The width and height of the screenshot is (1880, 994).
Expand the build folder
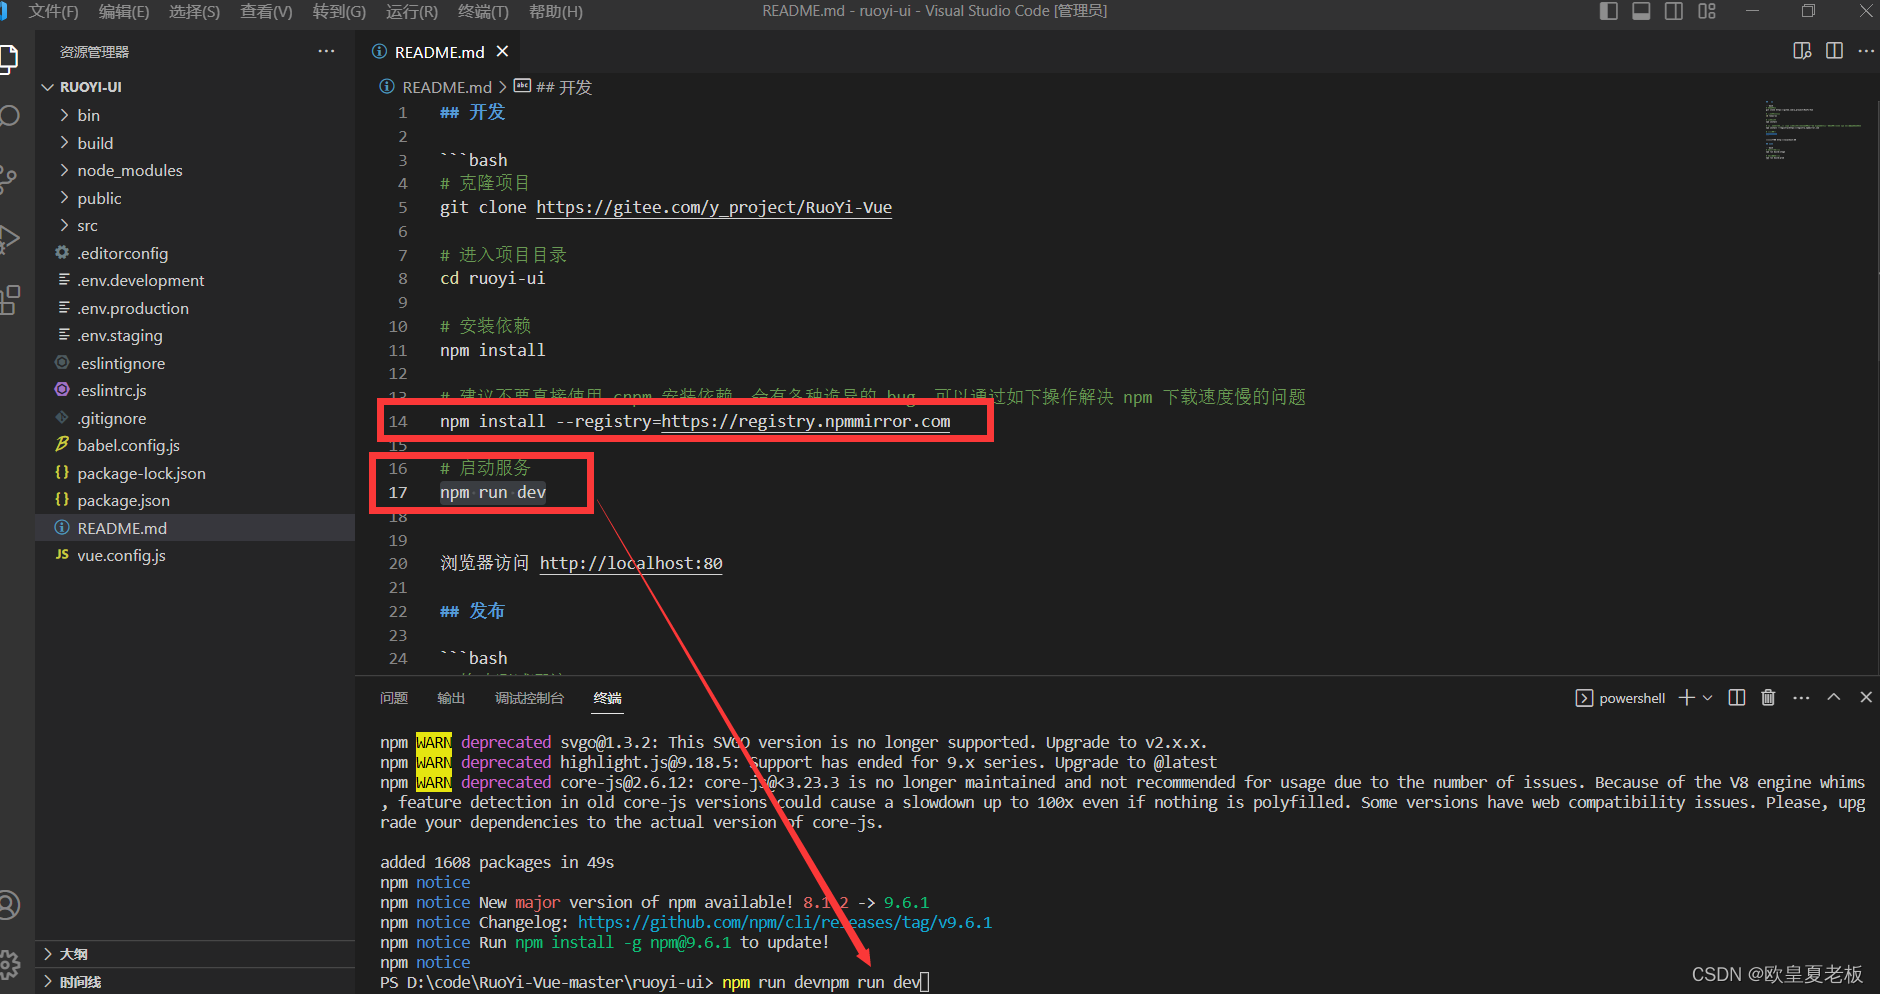click(195, 143)
